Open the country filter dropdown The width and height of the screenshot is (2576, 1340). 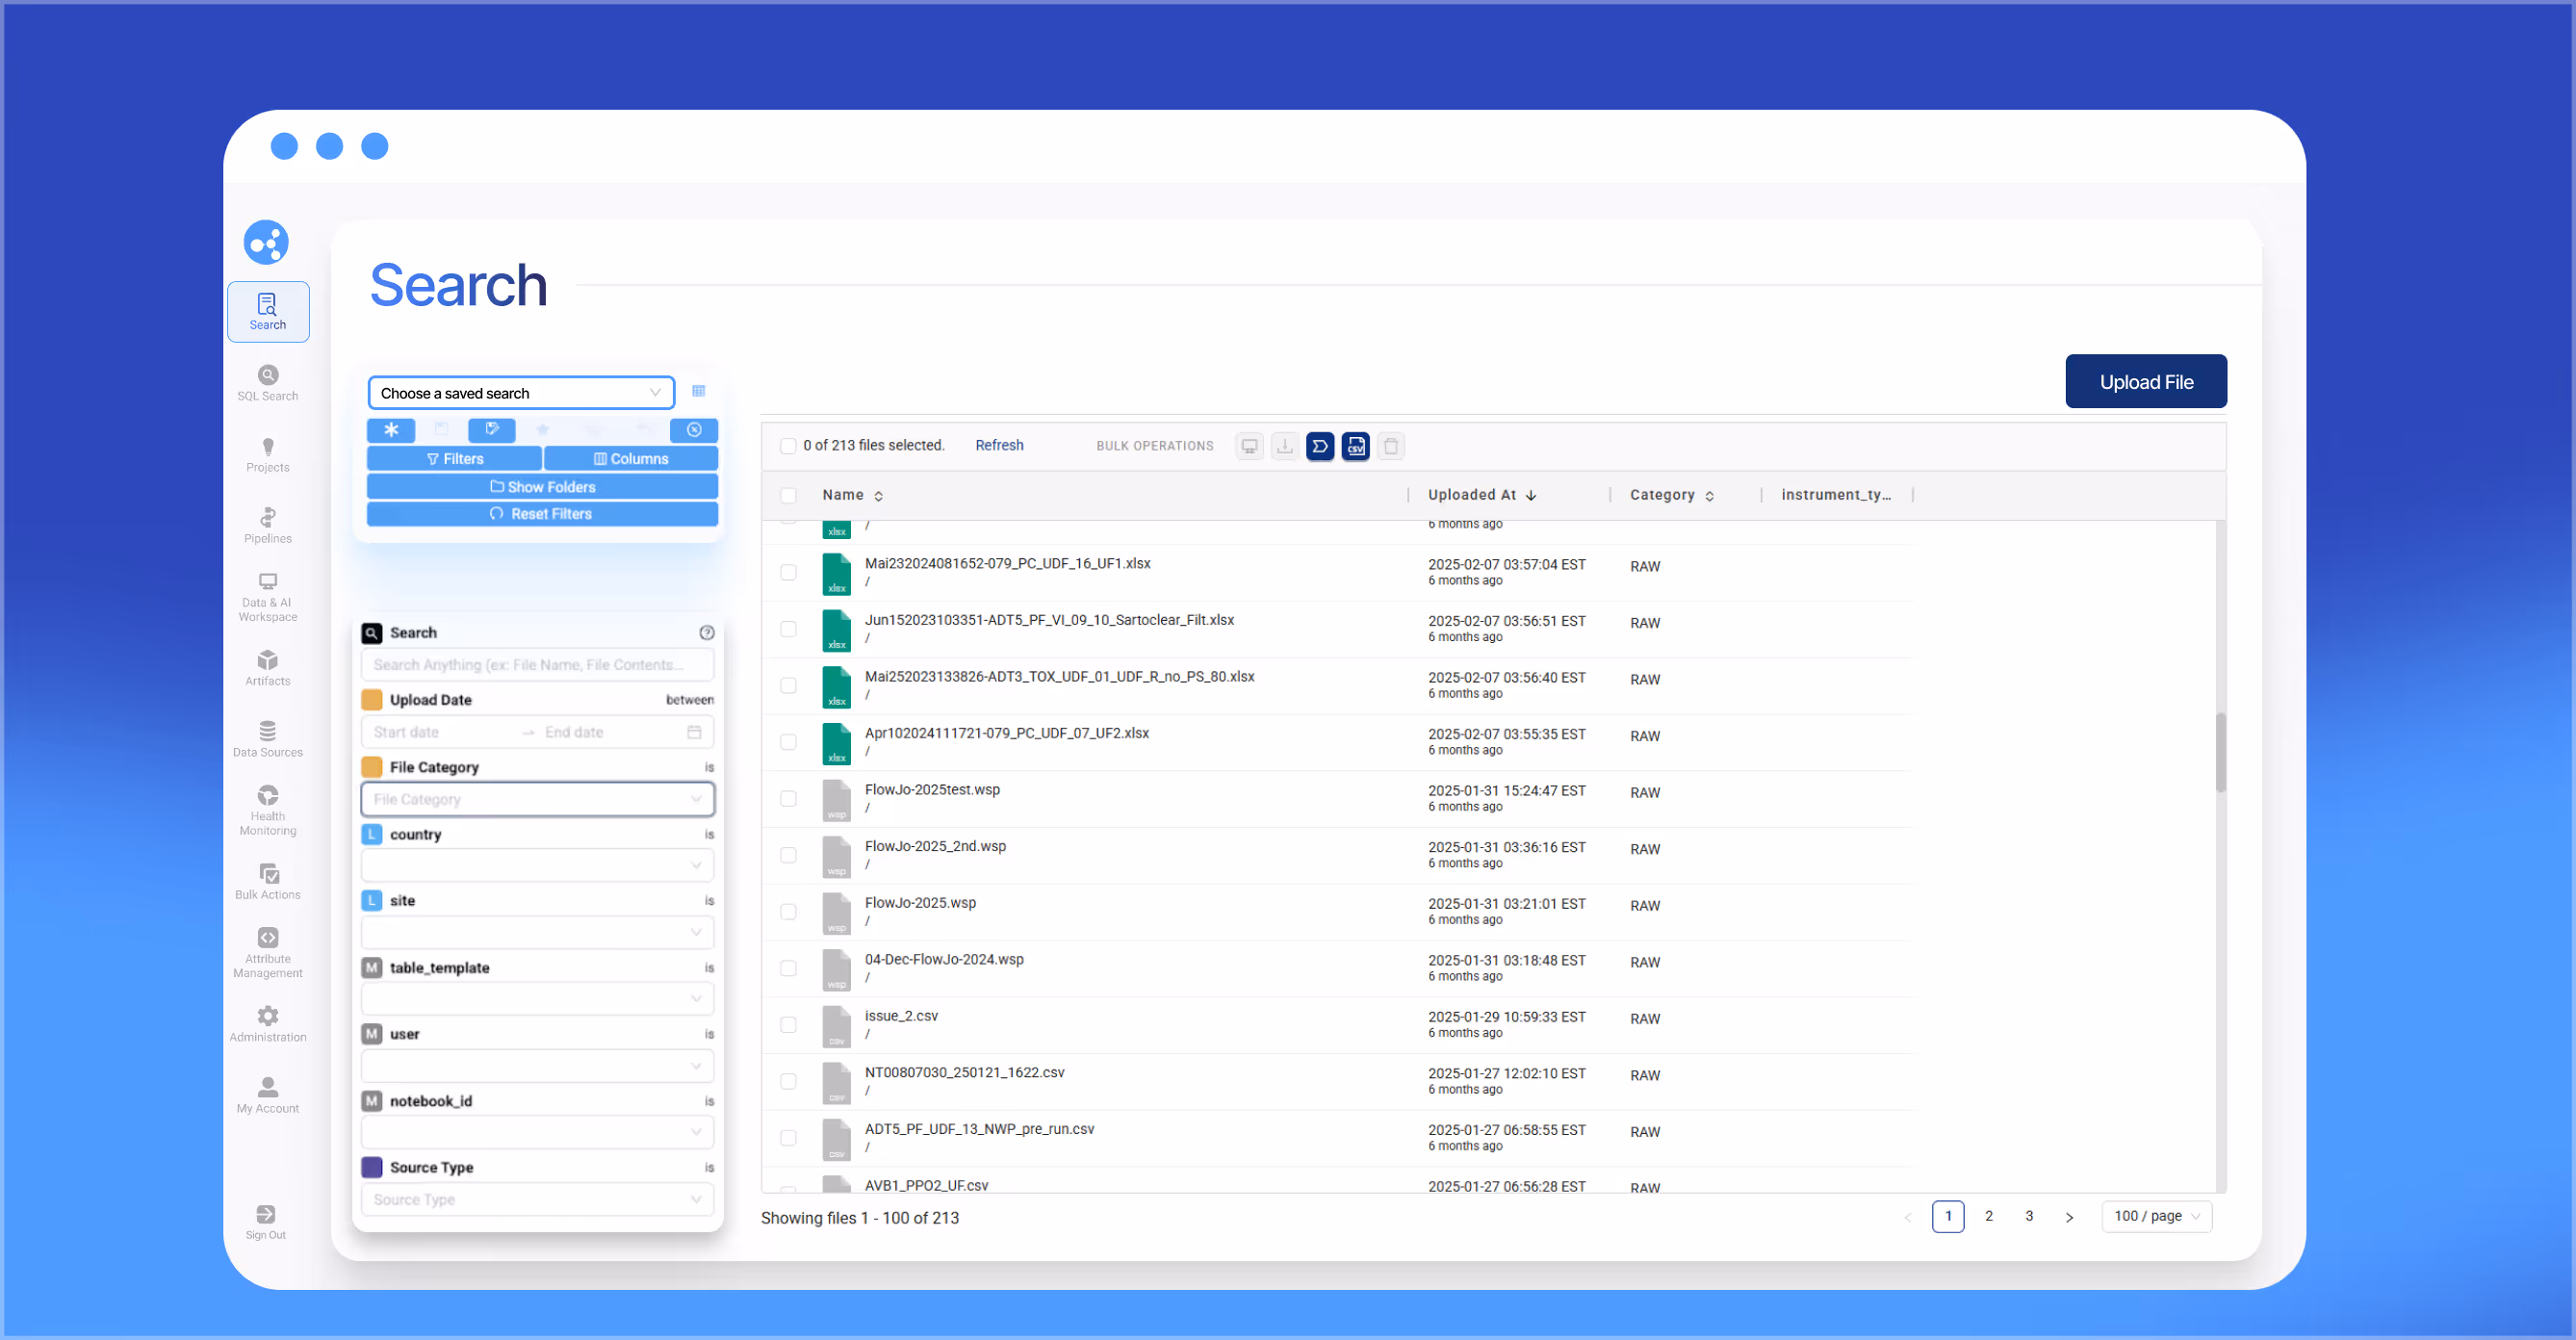(x=537, y=865)
